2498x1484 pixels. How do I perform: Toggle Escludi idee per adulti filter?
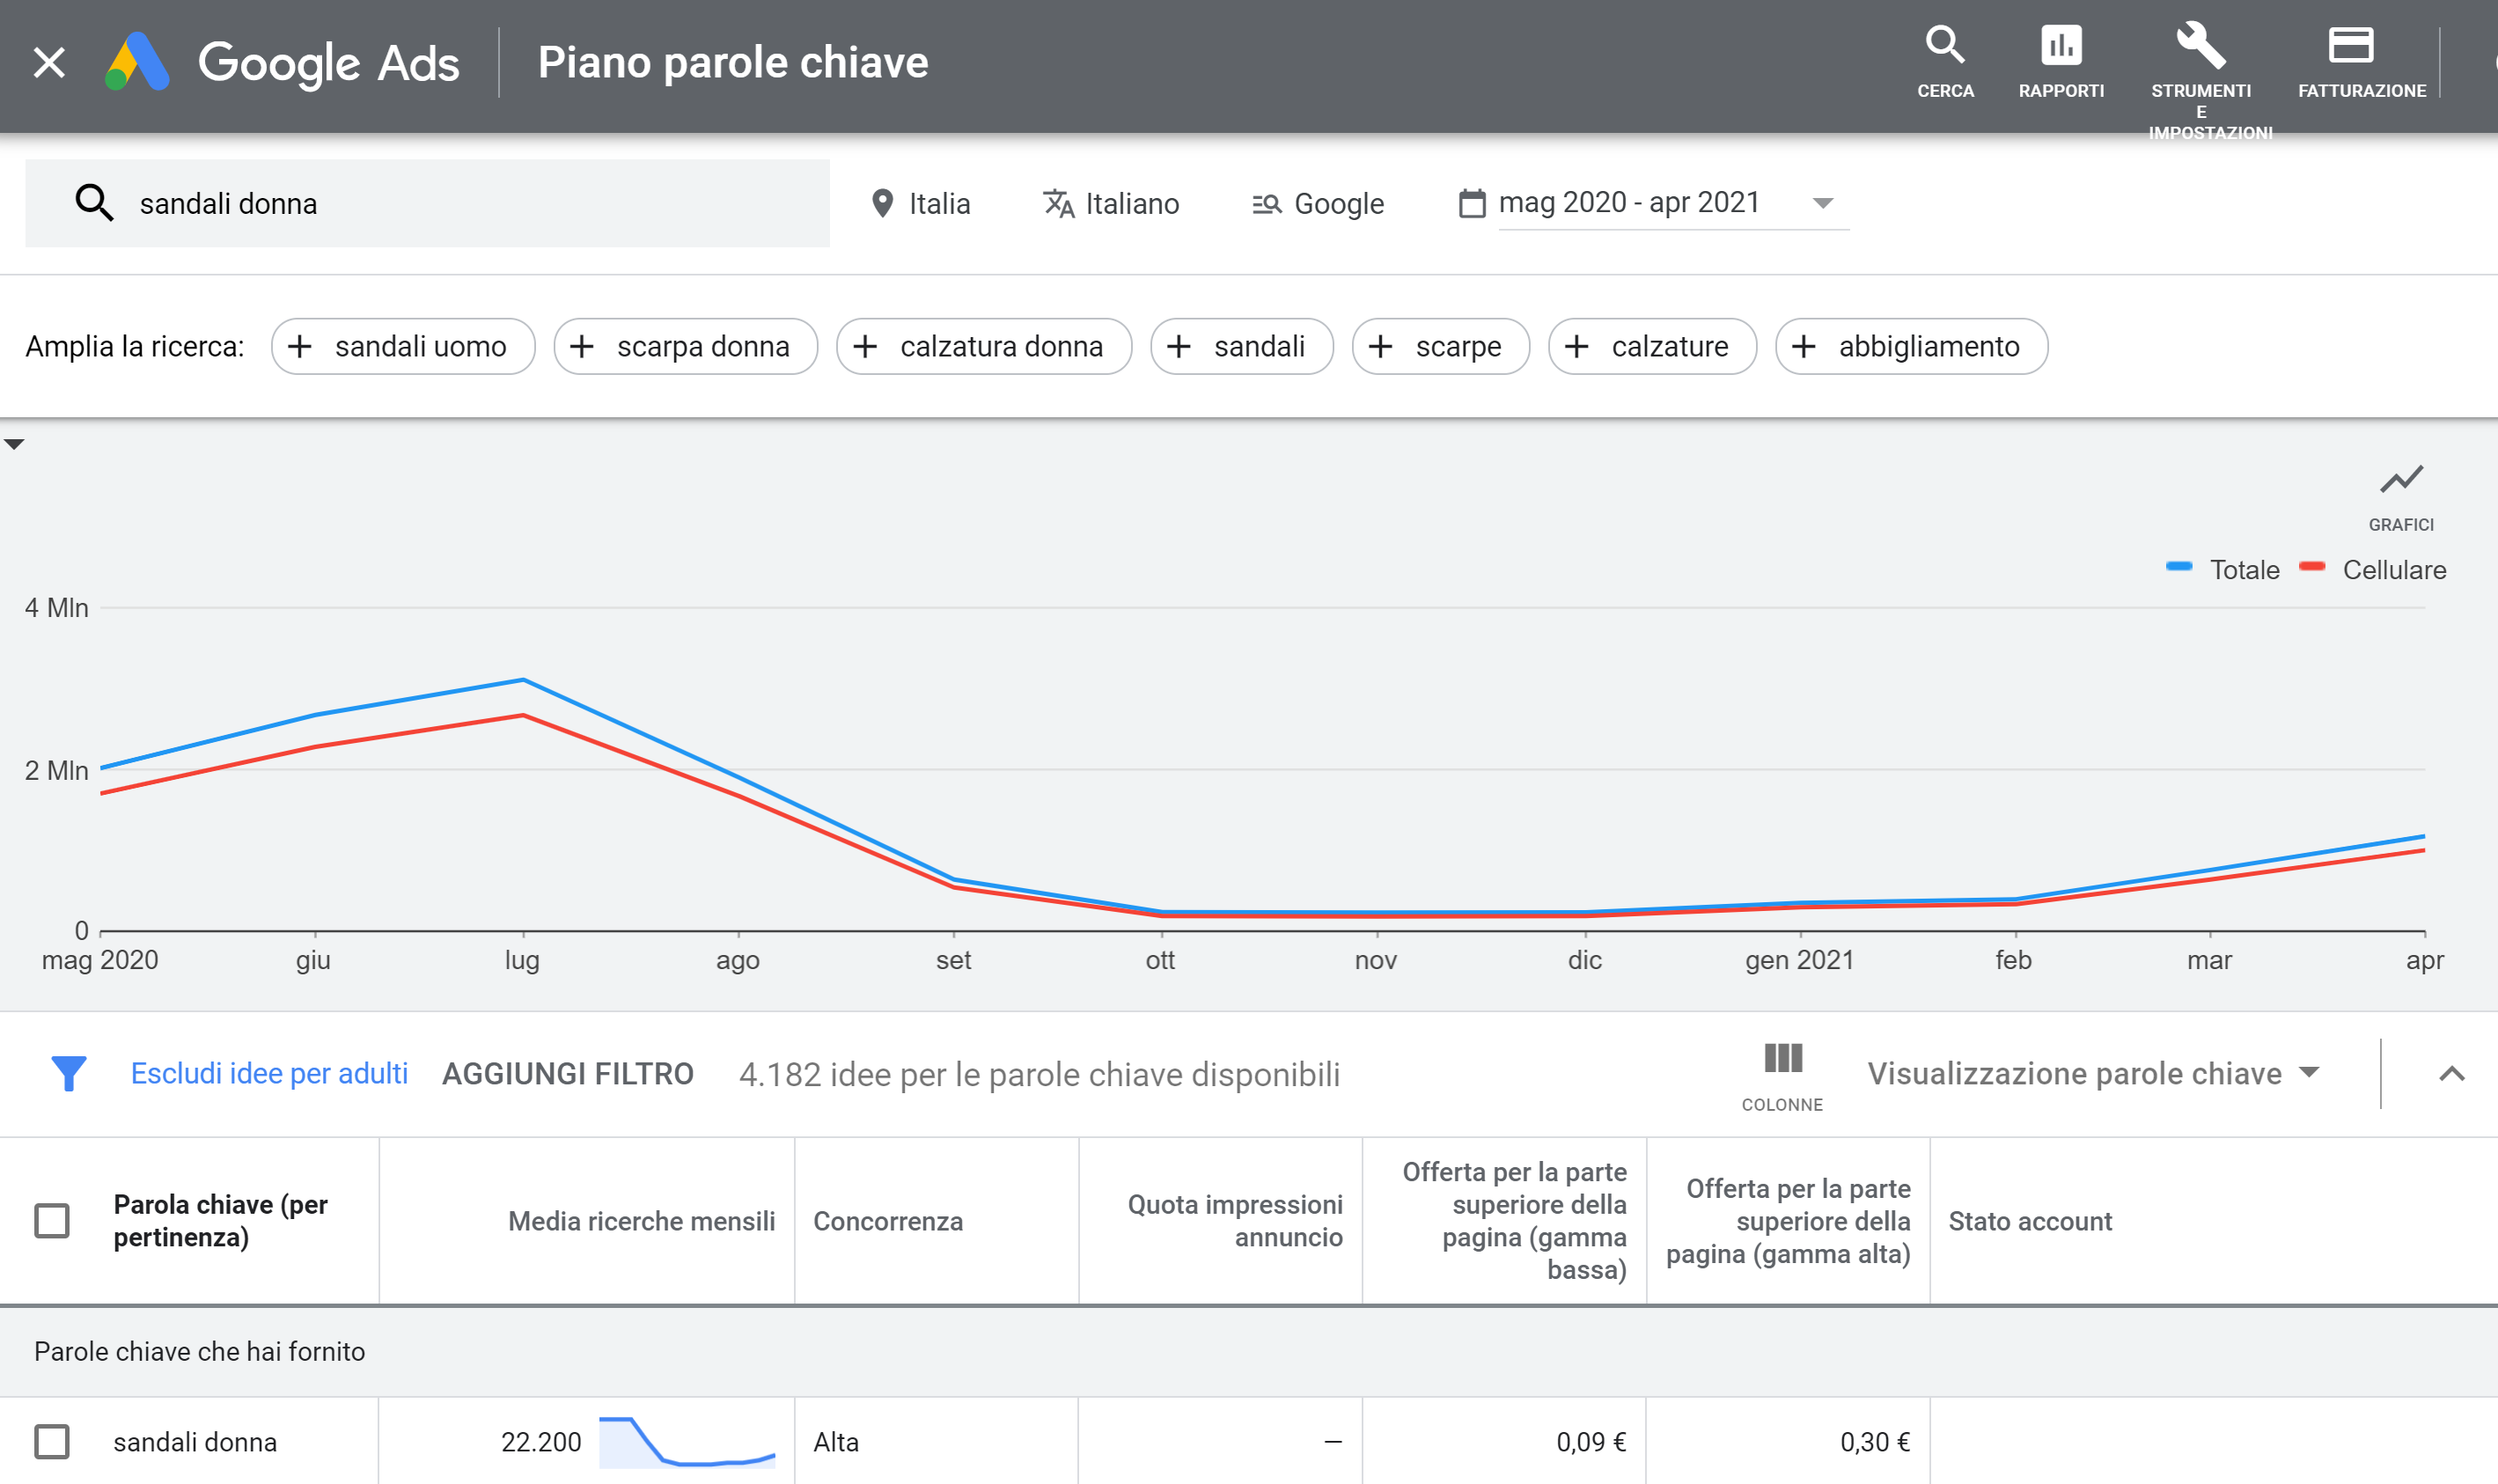[x=270, y=1072]
